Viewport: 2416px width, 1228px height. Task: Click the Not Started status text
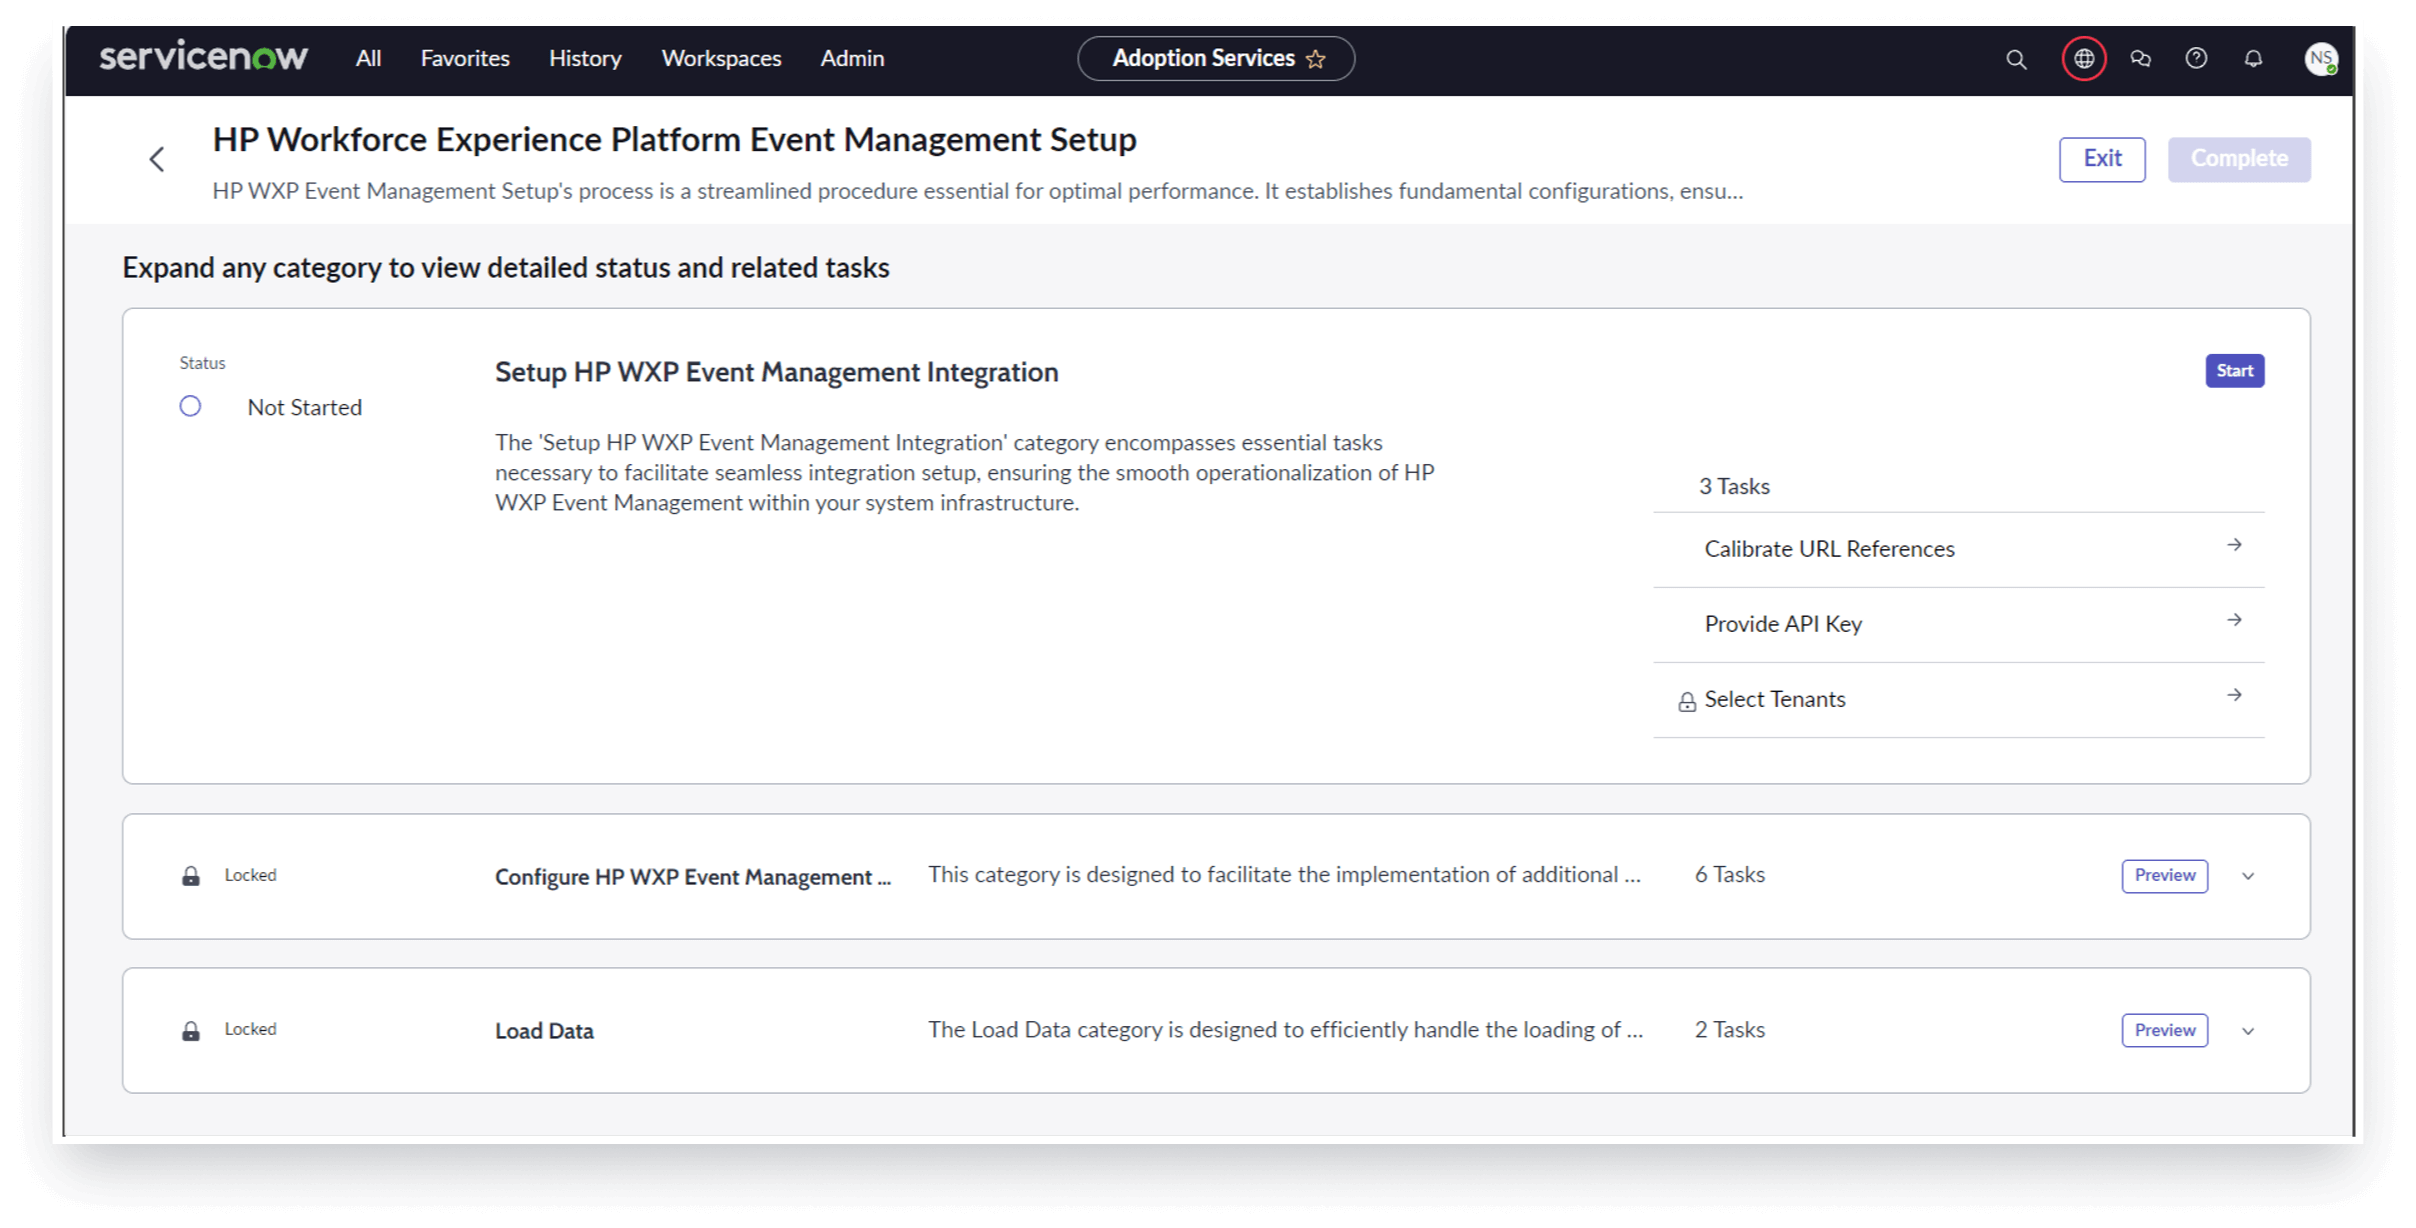pyautogui.click(x=305, y=407)
